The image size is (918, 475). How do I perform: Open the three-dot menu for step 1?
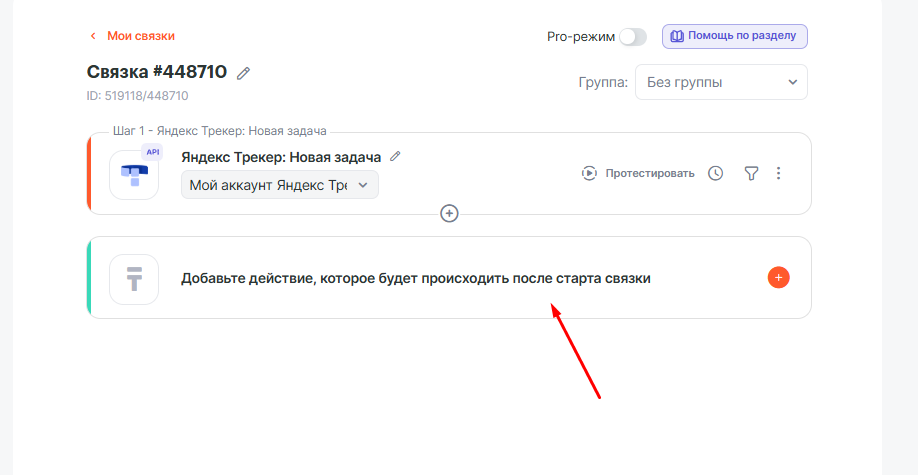click(779, 173)
